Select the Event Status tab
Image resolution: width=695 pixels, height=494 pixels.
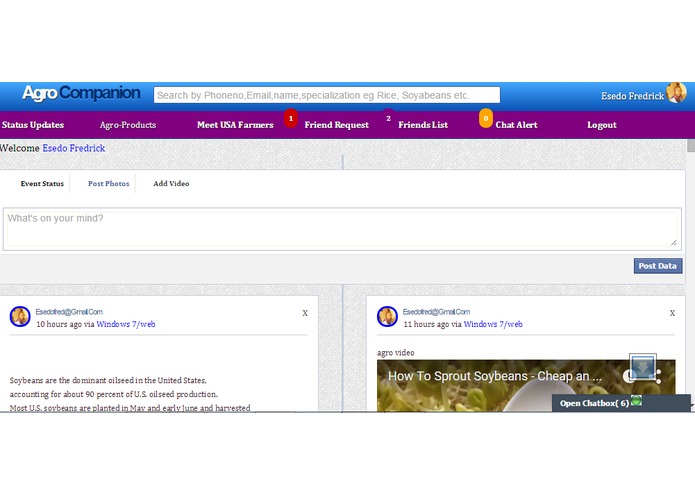click(x=42, y=183)
